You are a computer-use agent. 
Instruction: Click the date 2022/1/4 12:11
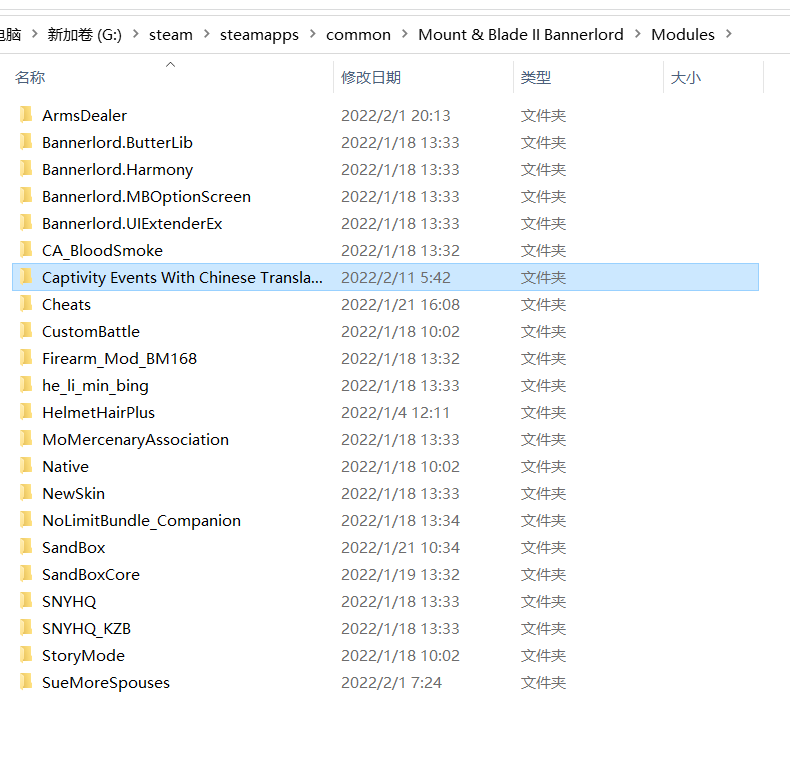395,413
